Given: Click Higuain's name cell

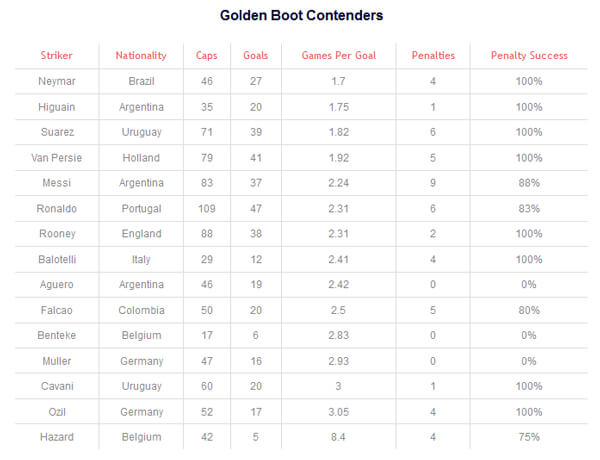Looking at the screenshot, I should [57, 107].
